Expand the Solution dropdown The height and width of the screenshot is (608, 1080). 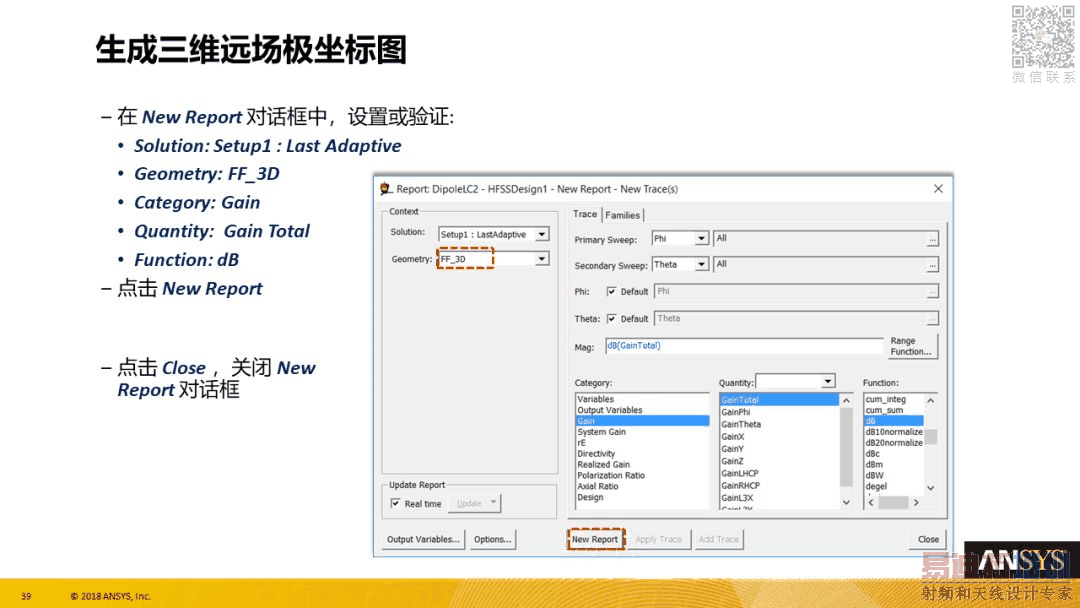(542, 235)
